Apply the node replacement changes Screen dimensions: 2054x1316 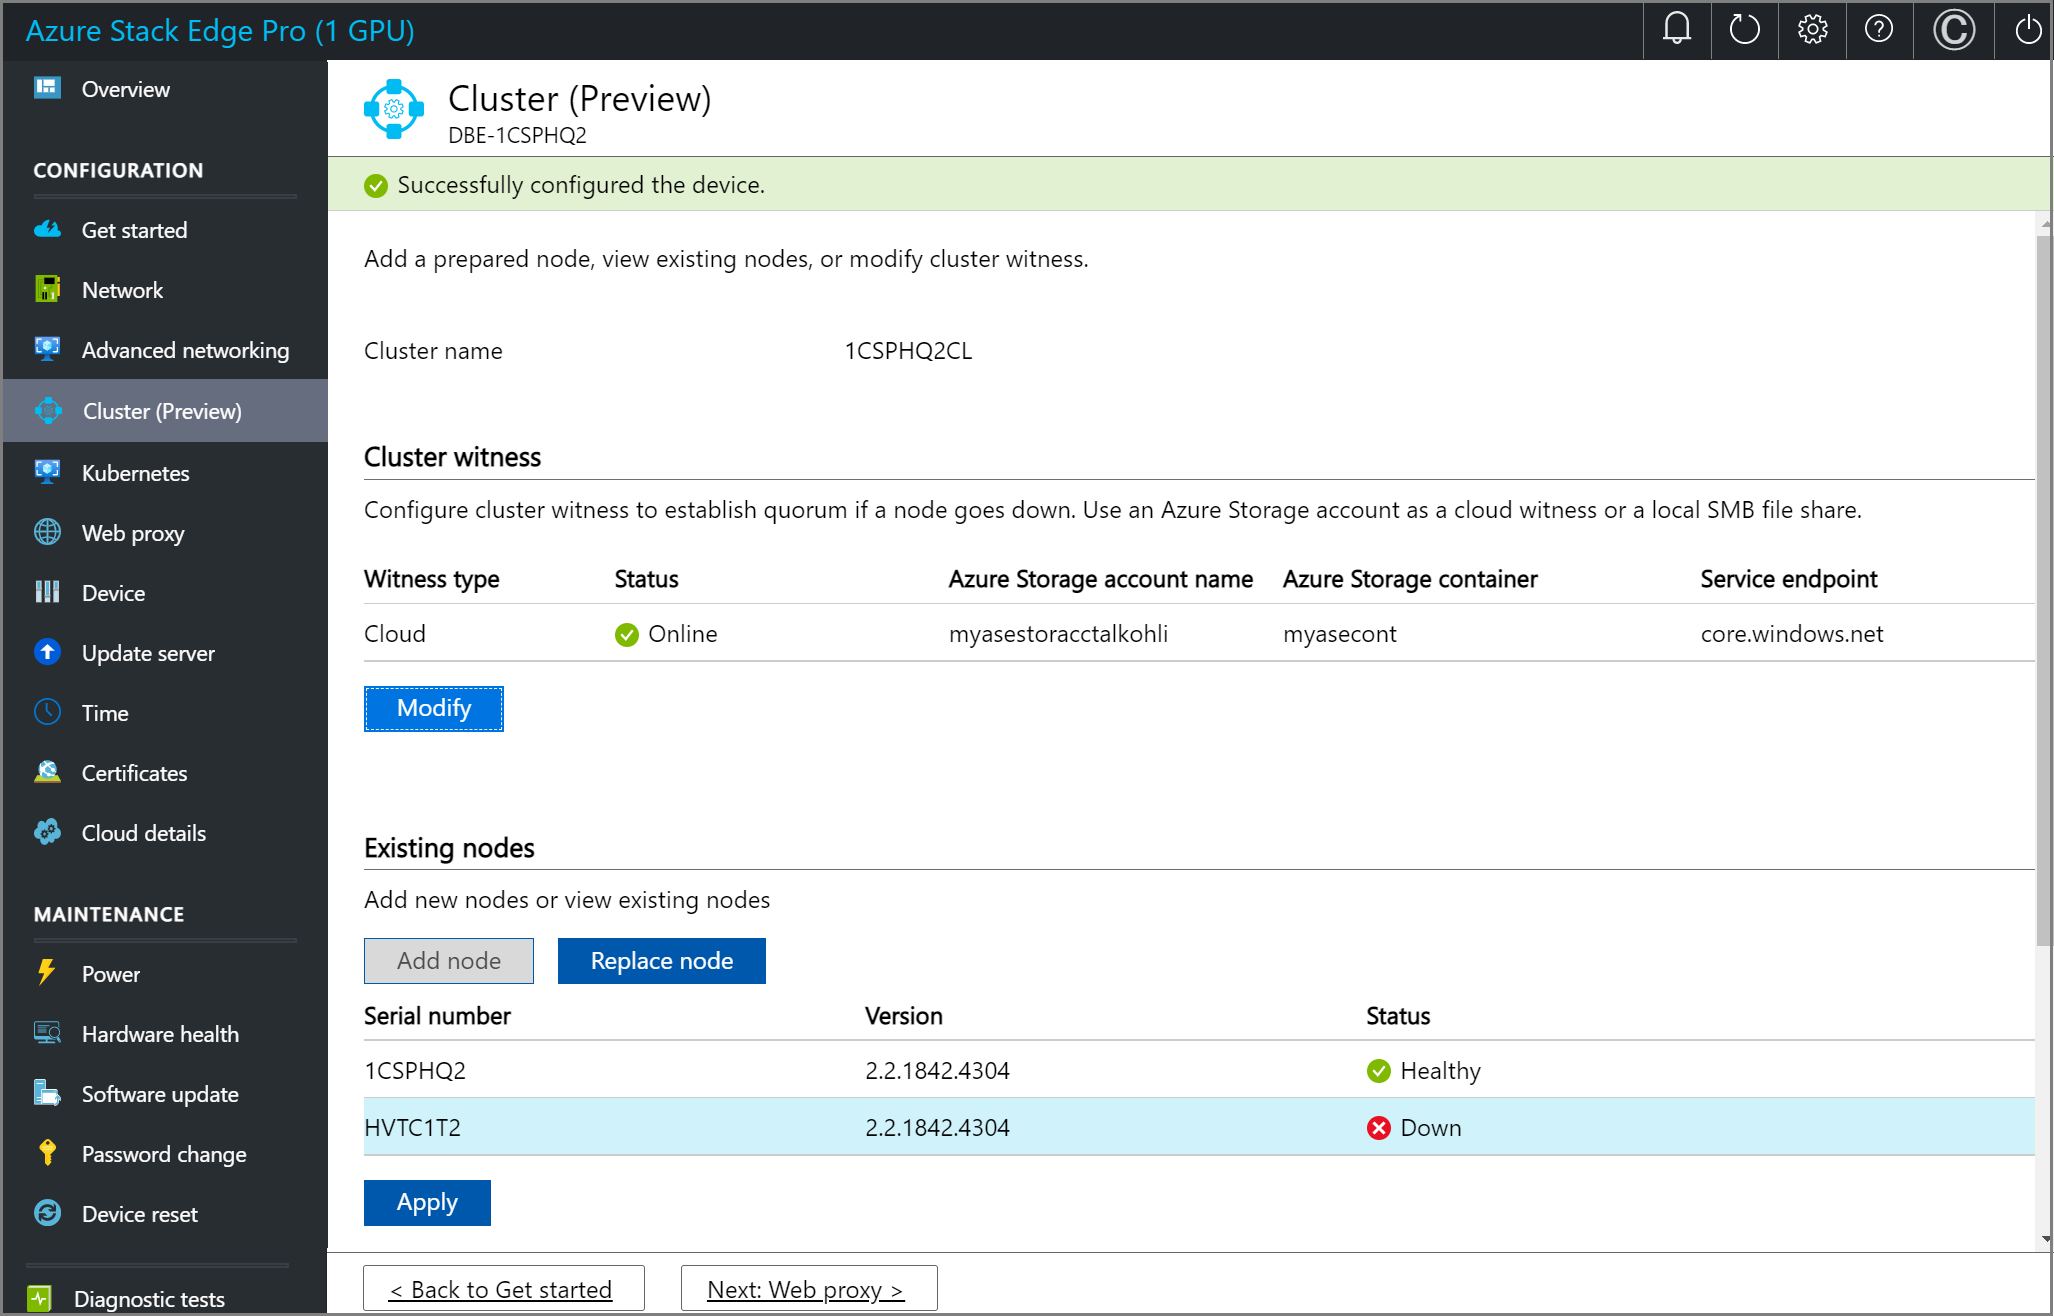pyautogui.click(x=427, y=1202)
